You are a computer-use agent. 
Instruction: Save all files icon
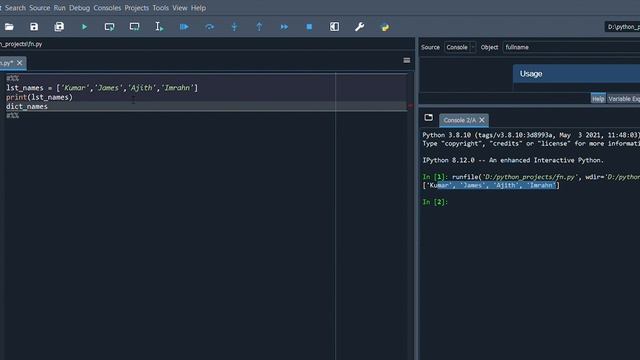point(59,27)
